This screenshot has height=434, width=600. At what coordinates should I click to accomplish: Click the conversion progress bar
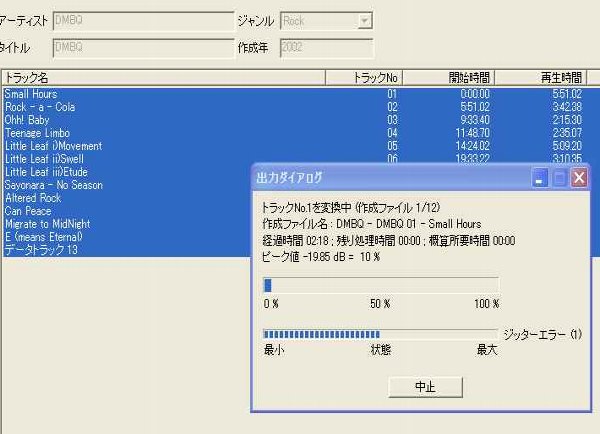[x=380, y=285]
